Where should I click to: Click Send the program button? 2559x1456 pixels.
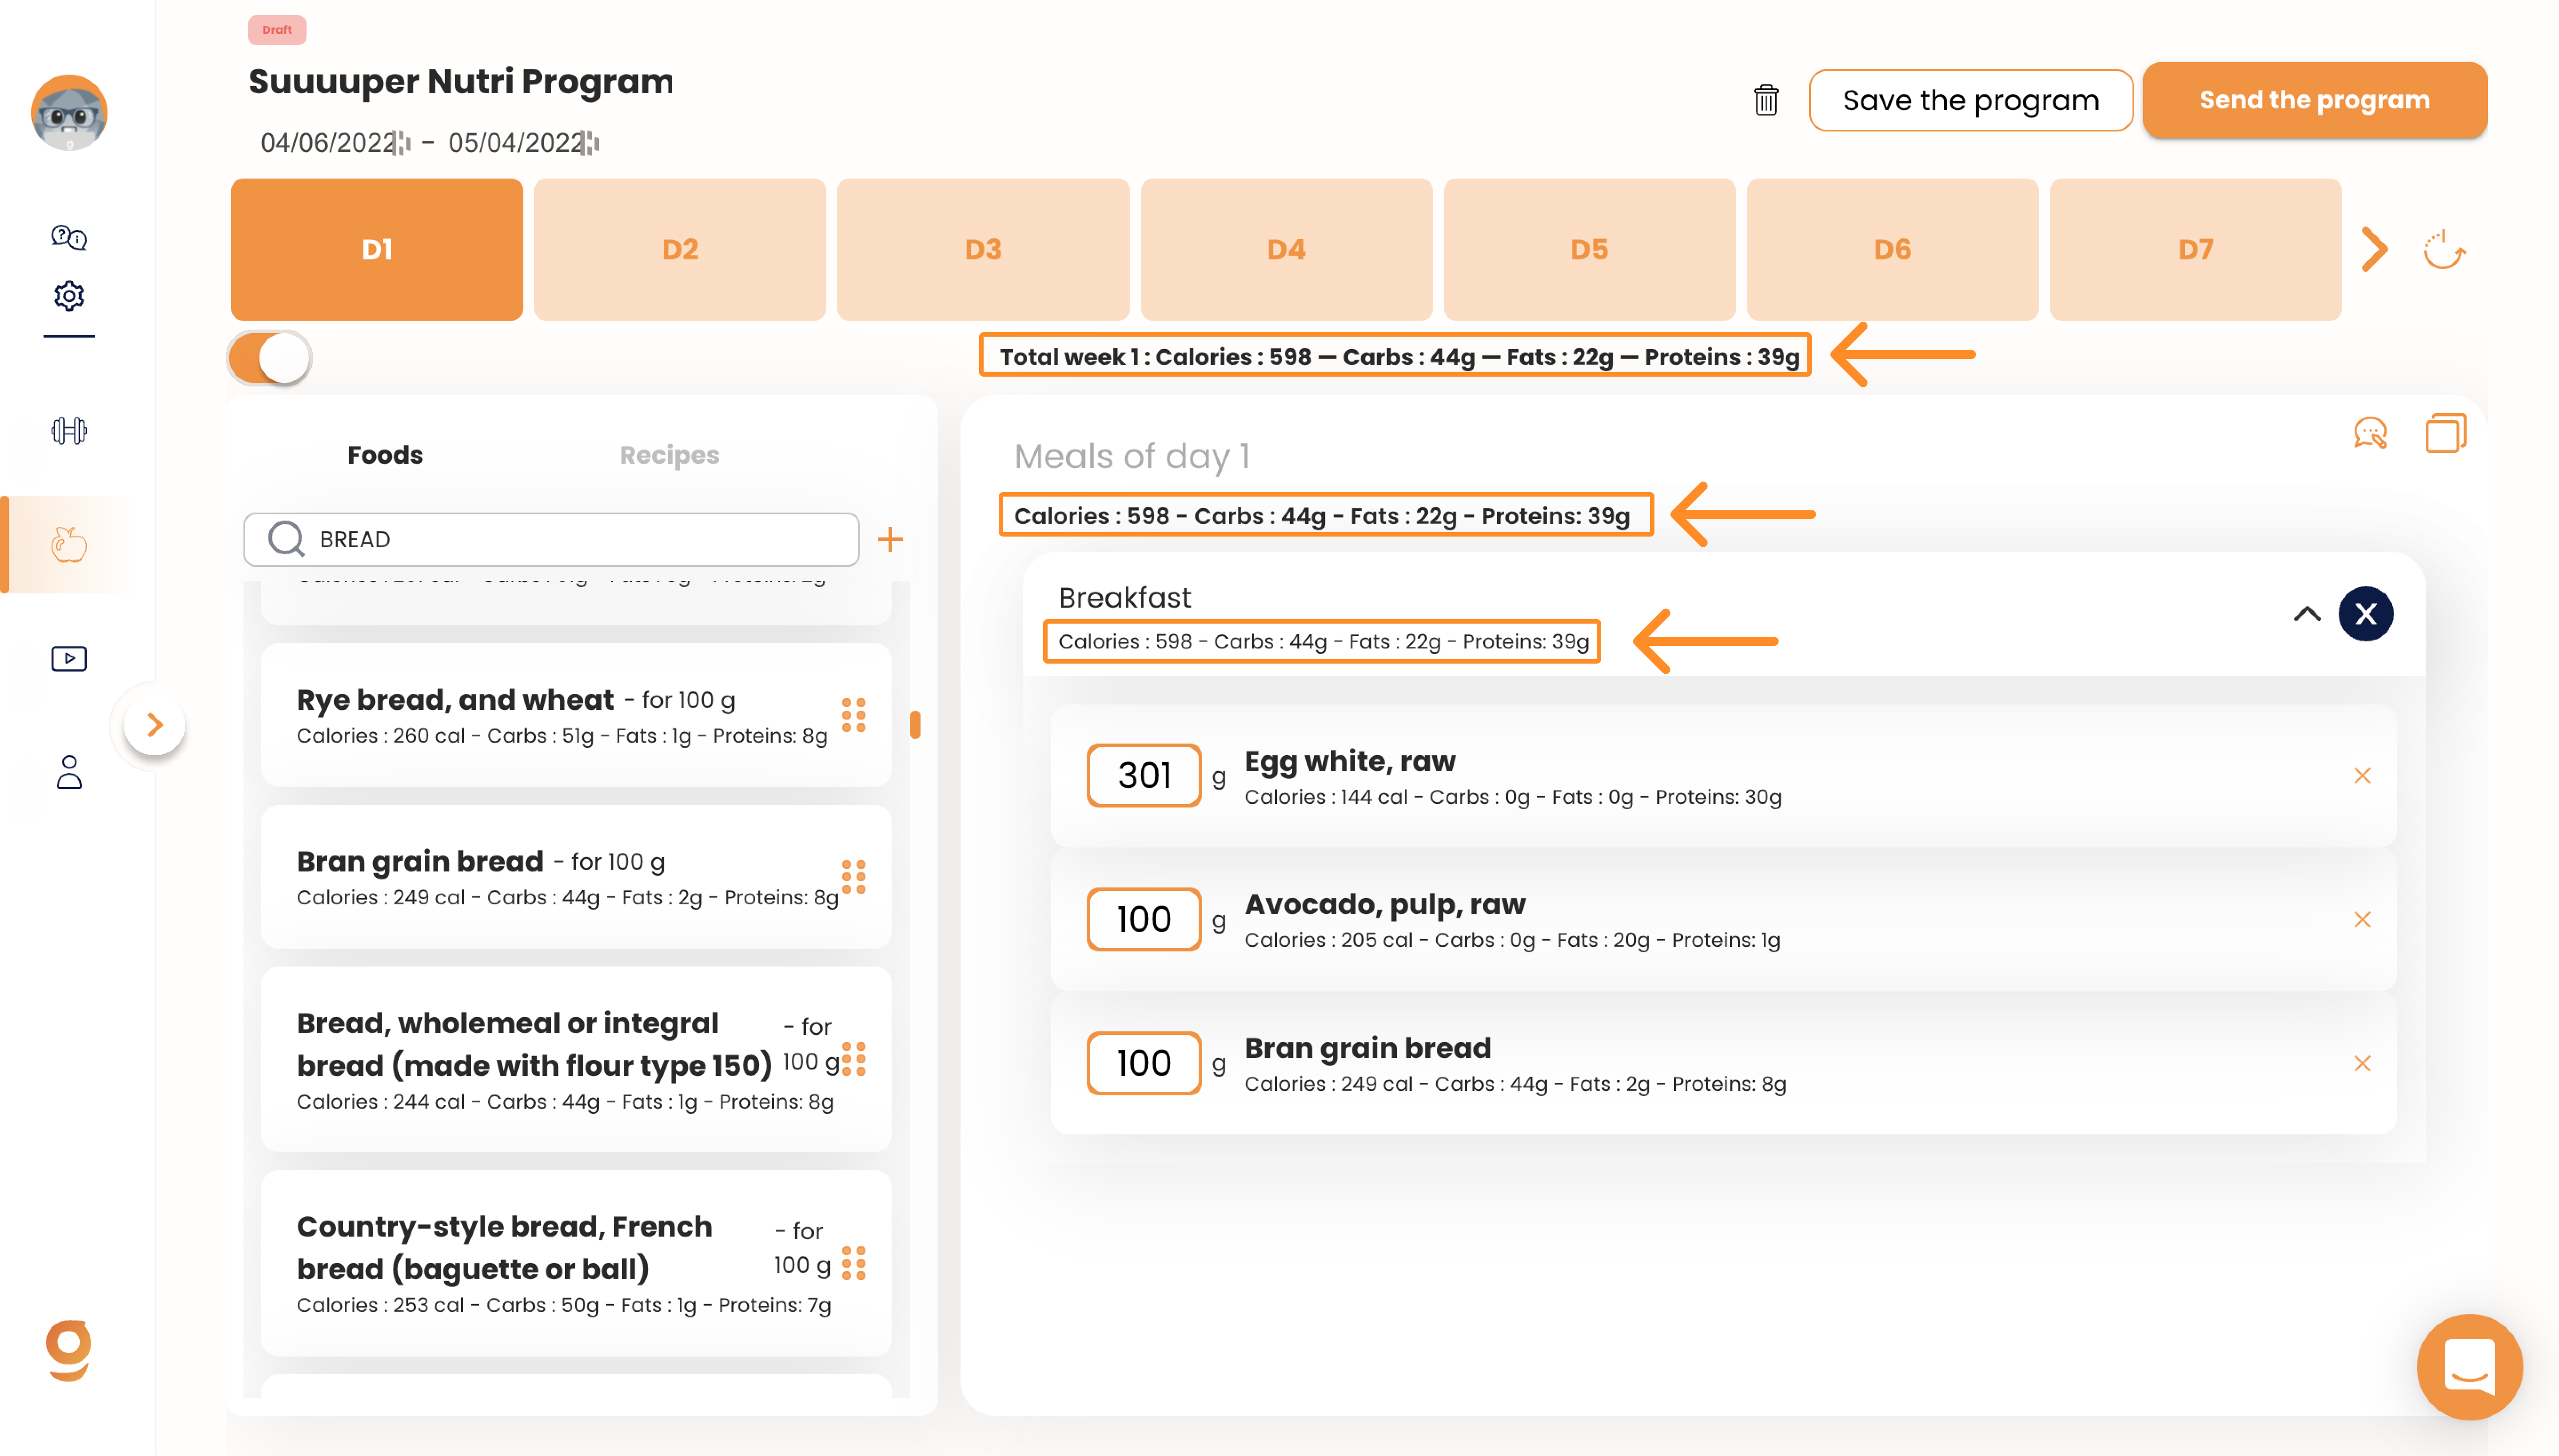tap(2314, 100)
